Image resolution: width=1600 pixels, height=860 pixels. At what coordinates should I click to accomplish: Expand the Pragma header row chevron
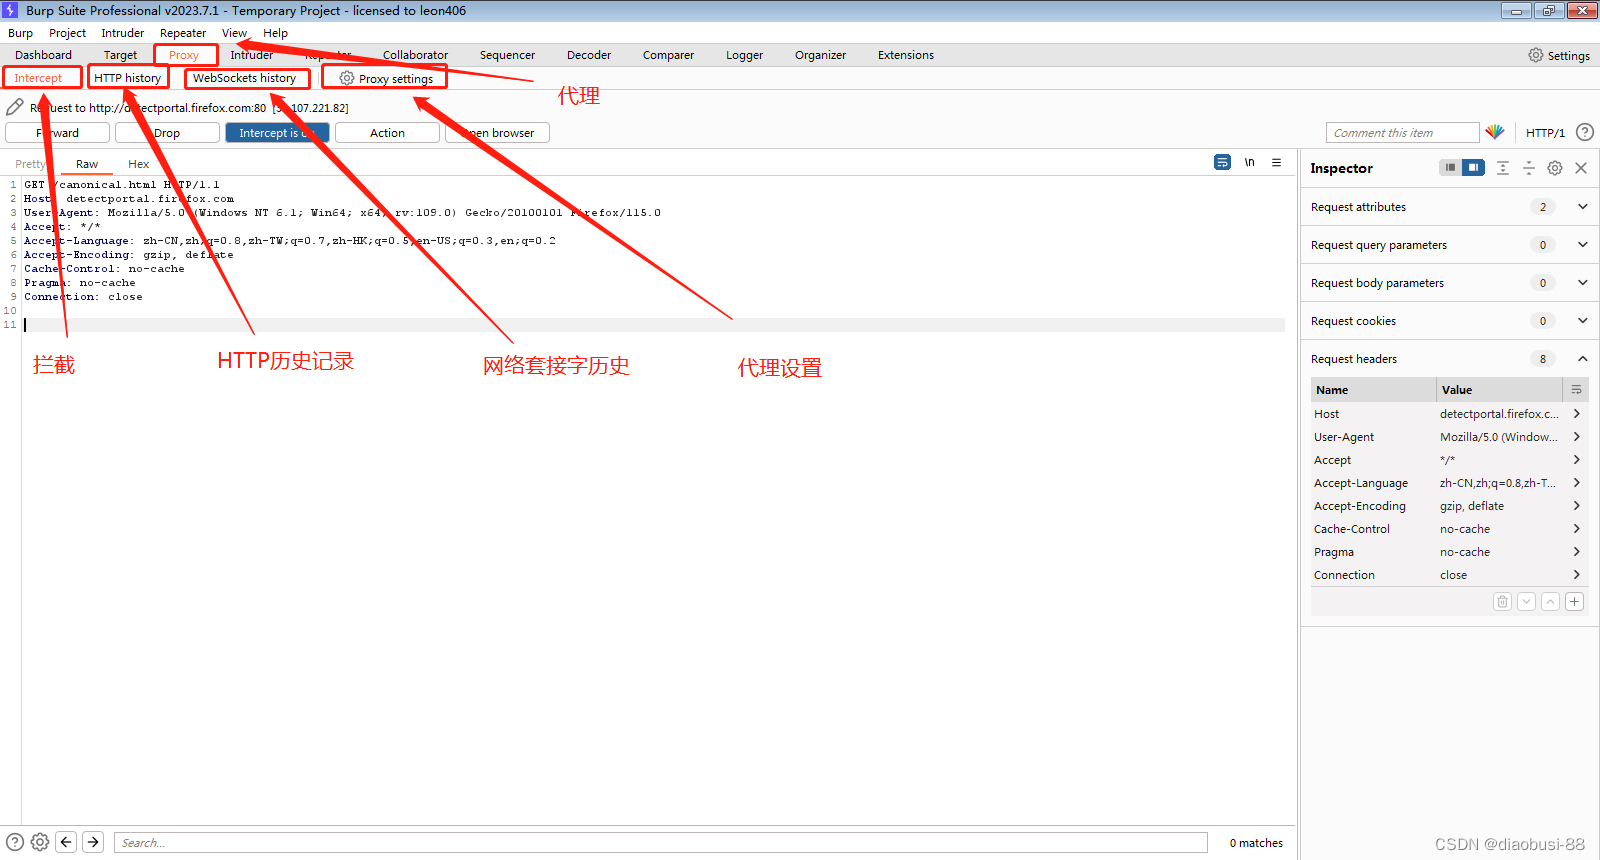click(1577, 552)
